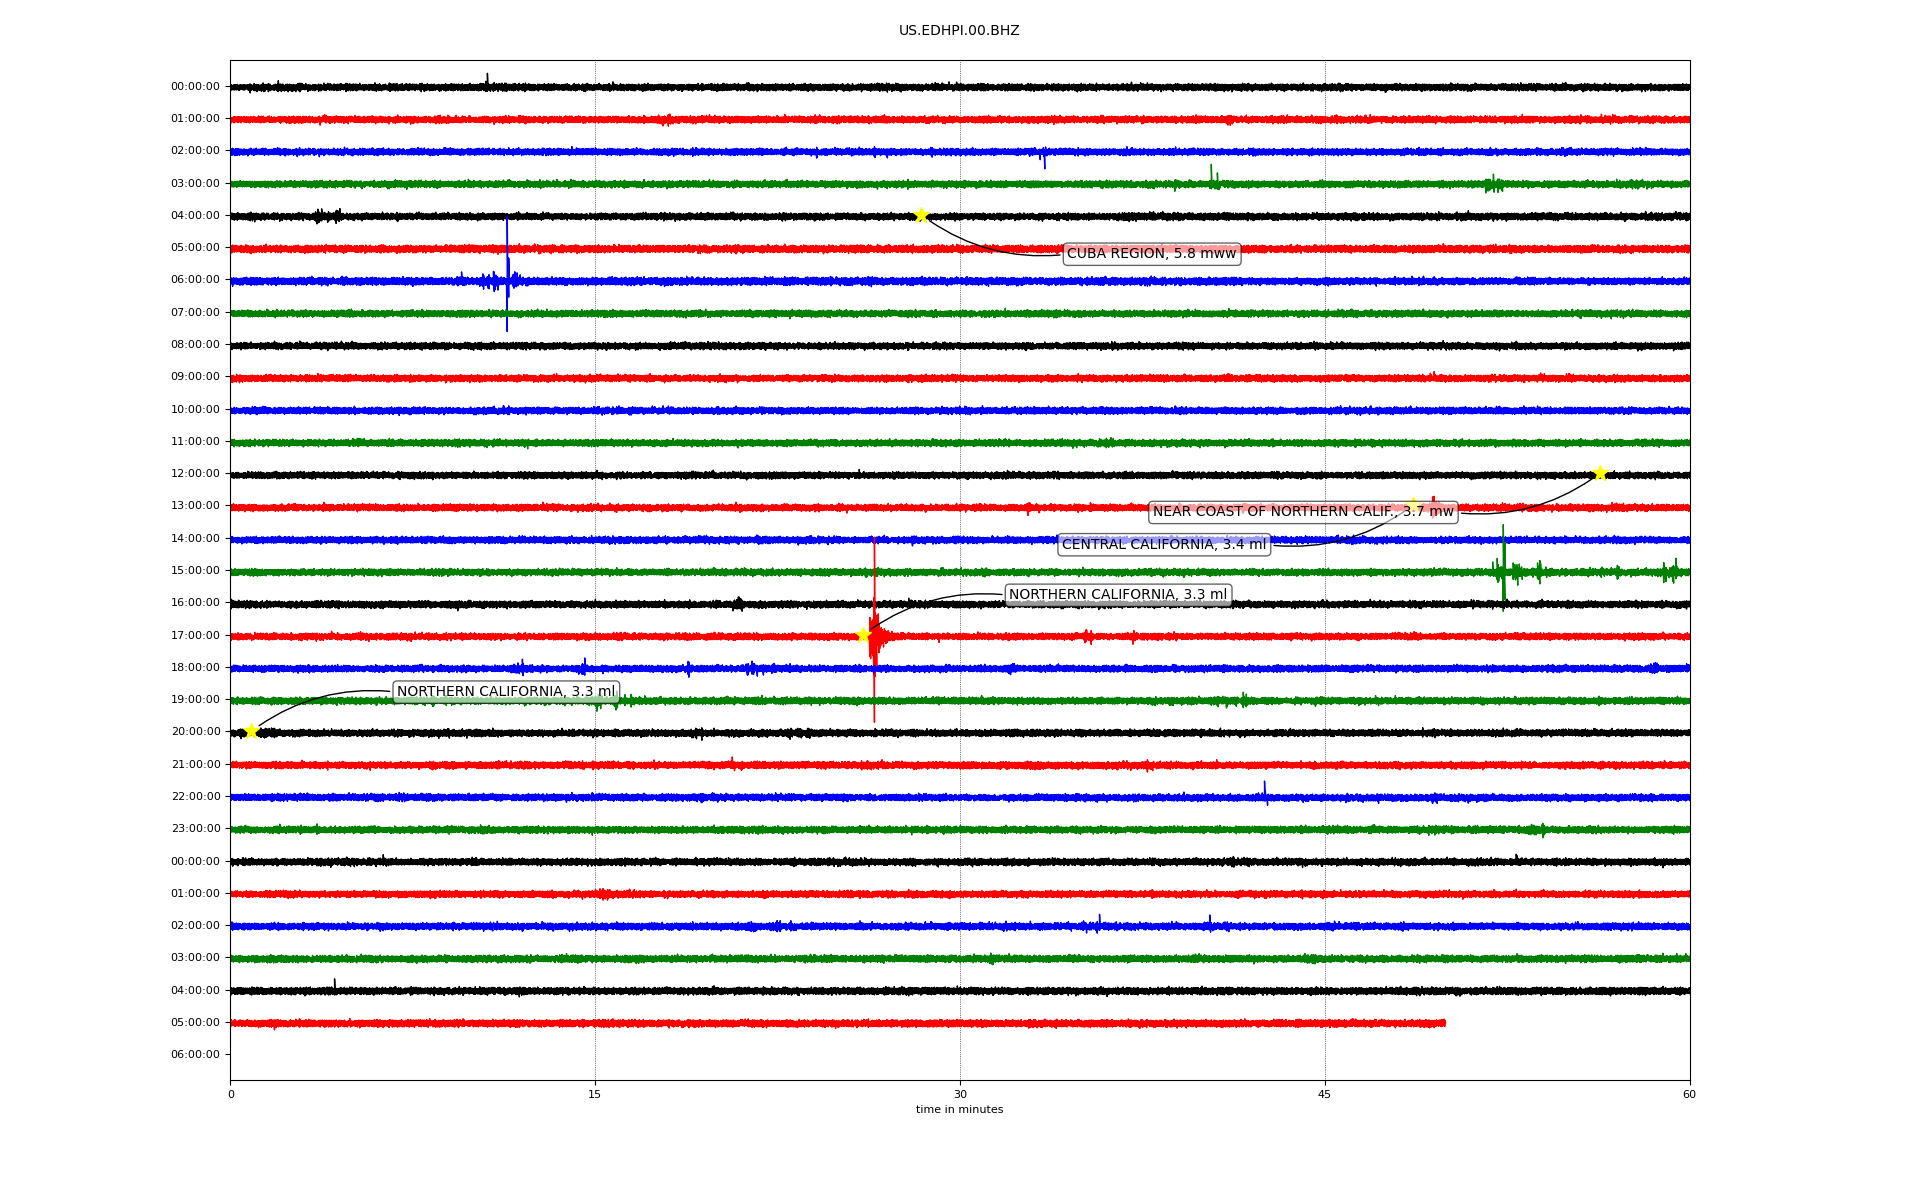Click the large red spike on the 17:00:00 trace
Viewport: 1920px width, 1200px height.
(x=874, y=630)
